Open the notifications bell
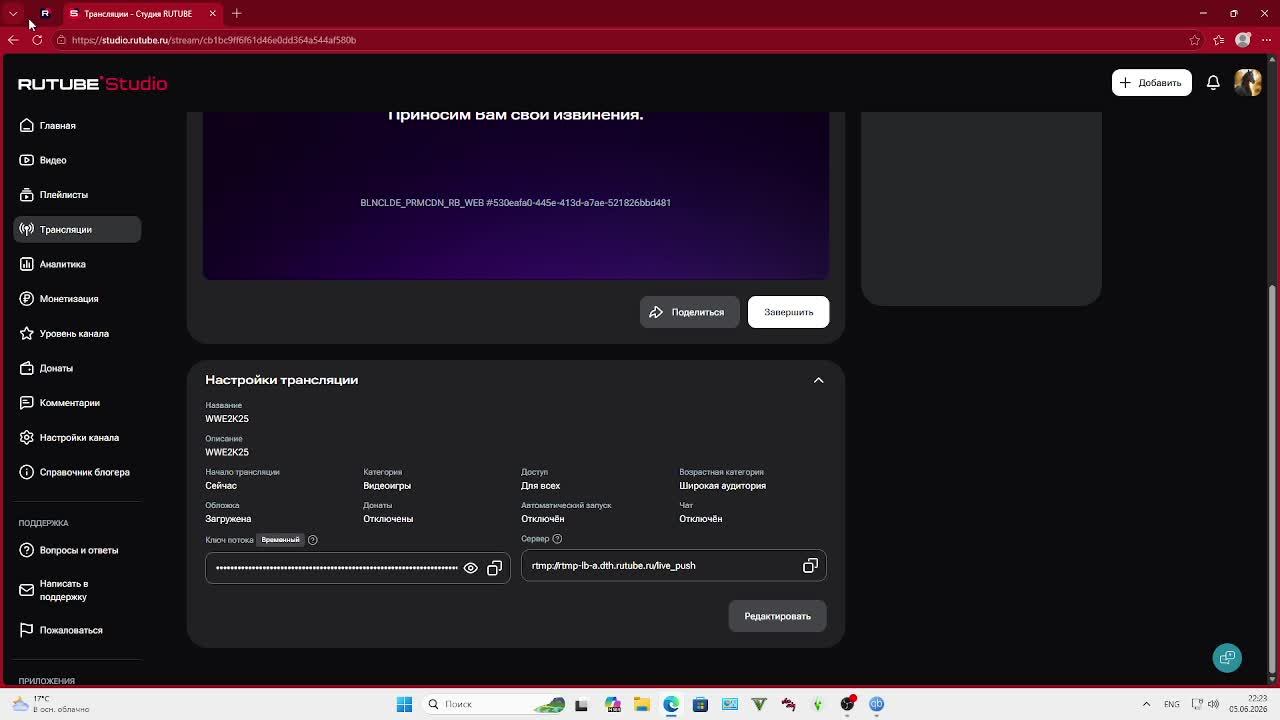Screen dimensions: 1280x720 (1213, 83)
